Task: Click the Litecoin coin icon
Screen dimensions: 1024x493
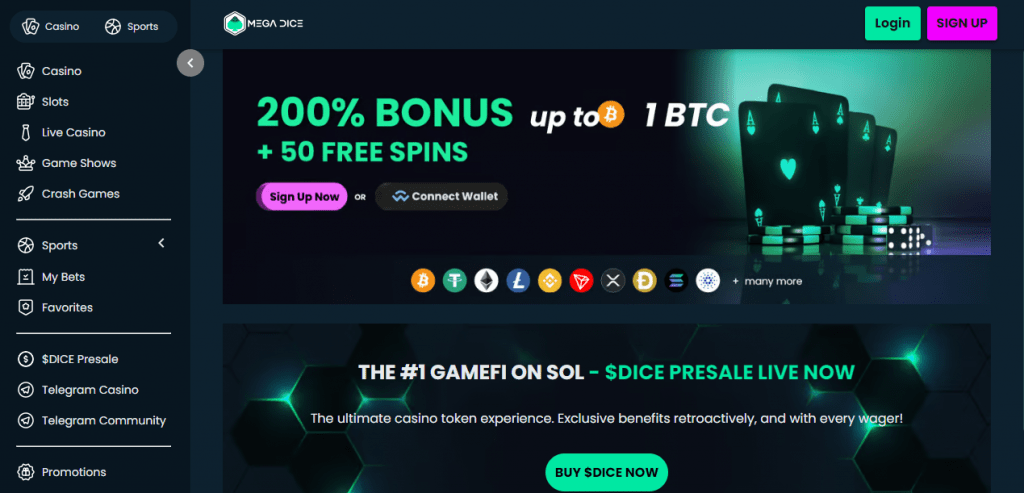Action: point(518,281)
